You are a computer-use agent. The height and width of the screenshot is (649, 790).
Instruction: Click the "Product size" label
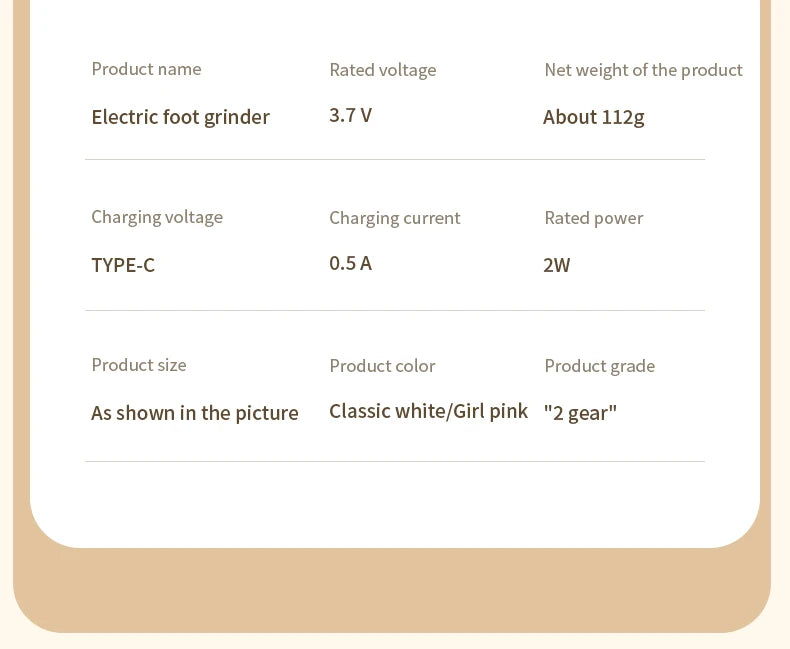click(x=139, y=365)
